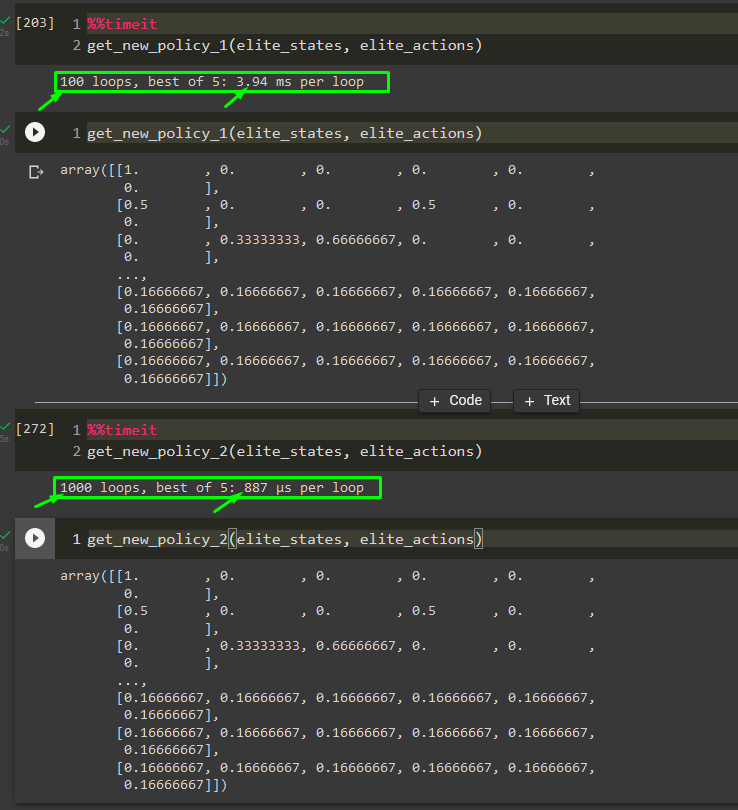
Task: Click the 3.94 ms per loop timing output
Action: tap(222, 81)
